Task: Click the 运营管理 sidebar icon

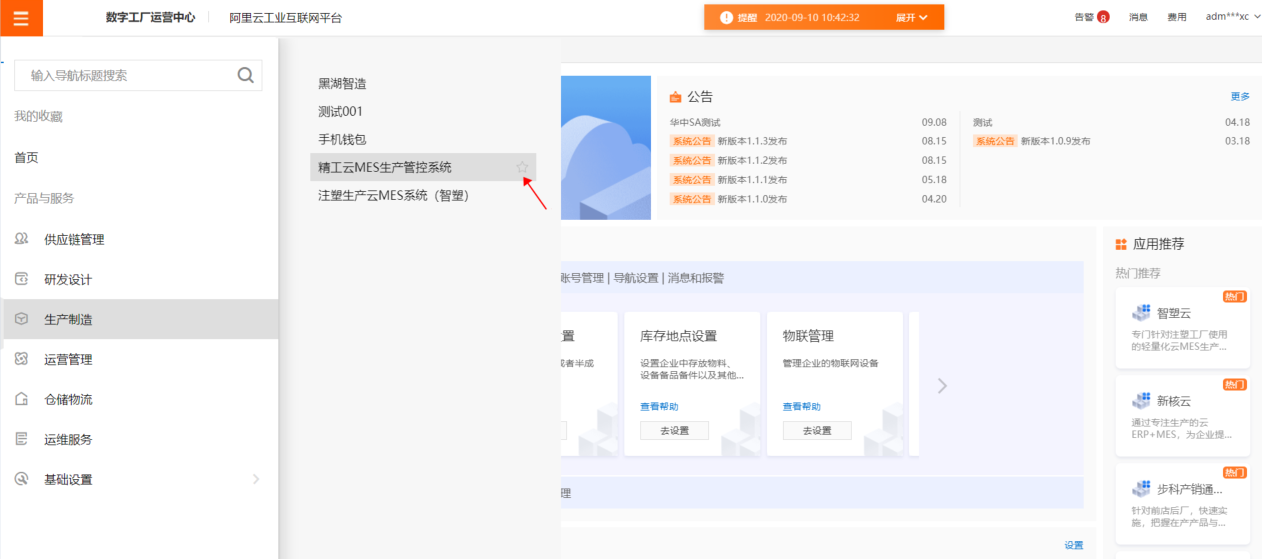Action: click(x=22, y=359)
